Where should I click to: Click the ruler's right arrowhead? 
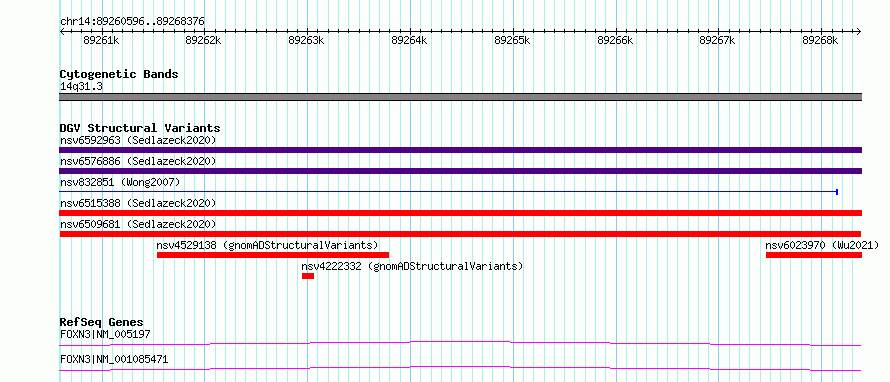click(x=858, y=32)
